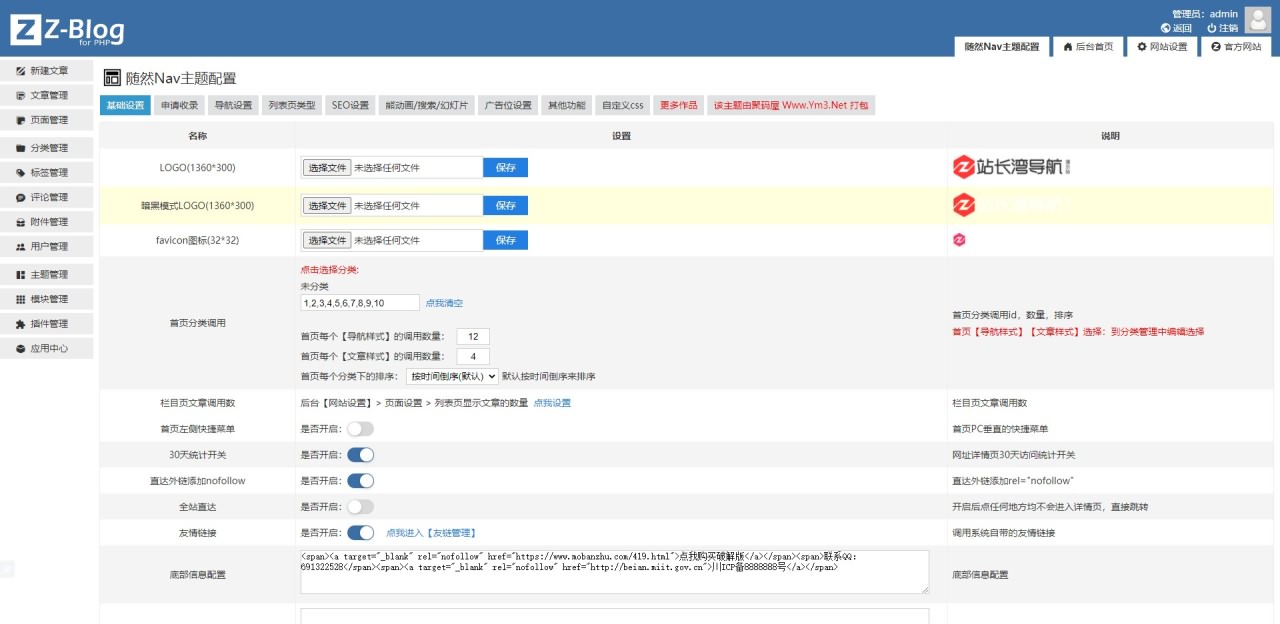Go to 用户管理 in the sidebar

click(x=47, y=247)
